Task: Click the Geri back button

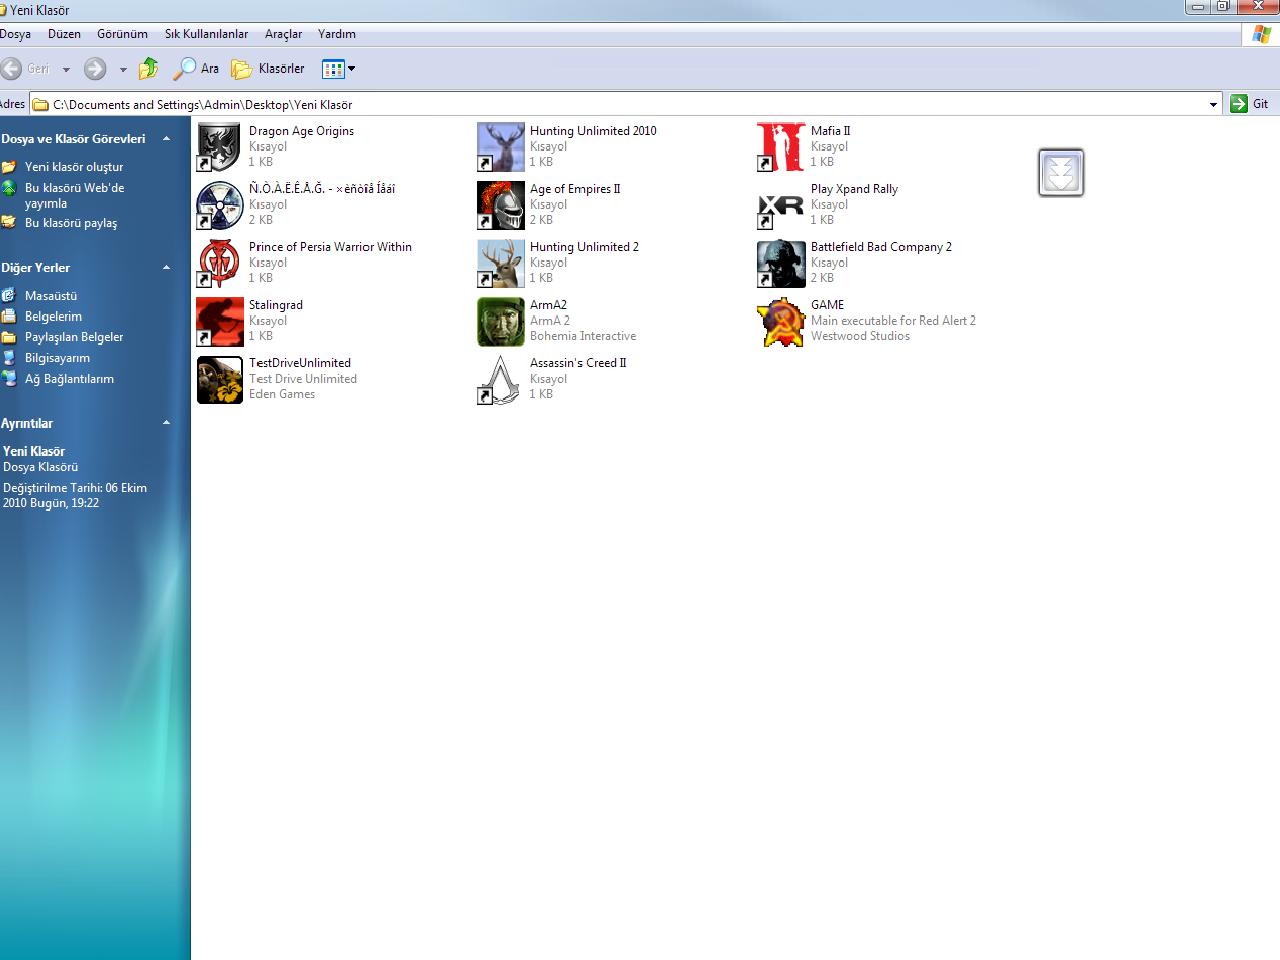Action: [x=26, y=68]
